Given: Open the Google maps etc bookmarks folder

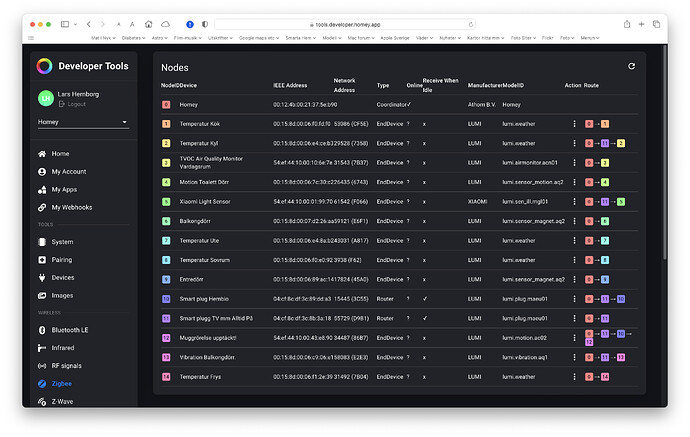Looking at the screenshot, I should 259,38.
